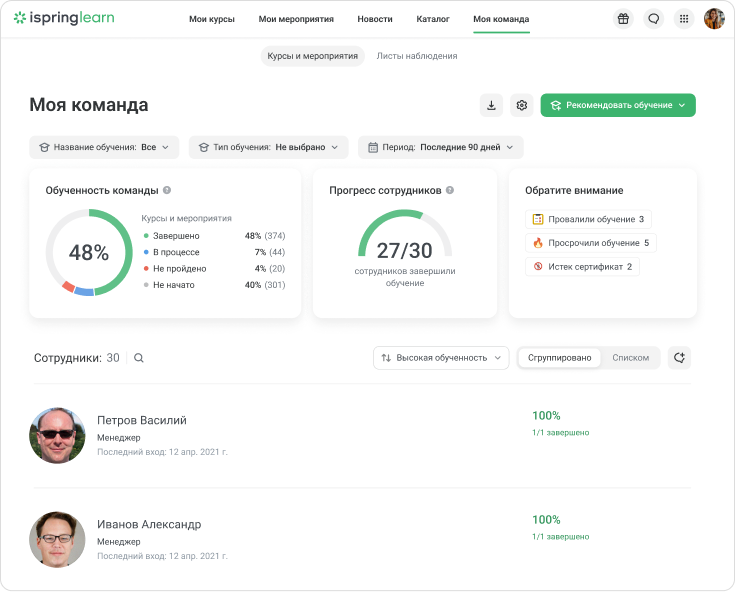Click help icon next to Прогресс сотрудников
The height and width of the screenshot is (592, 735).
(450, 190)
